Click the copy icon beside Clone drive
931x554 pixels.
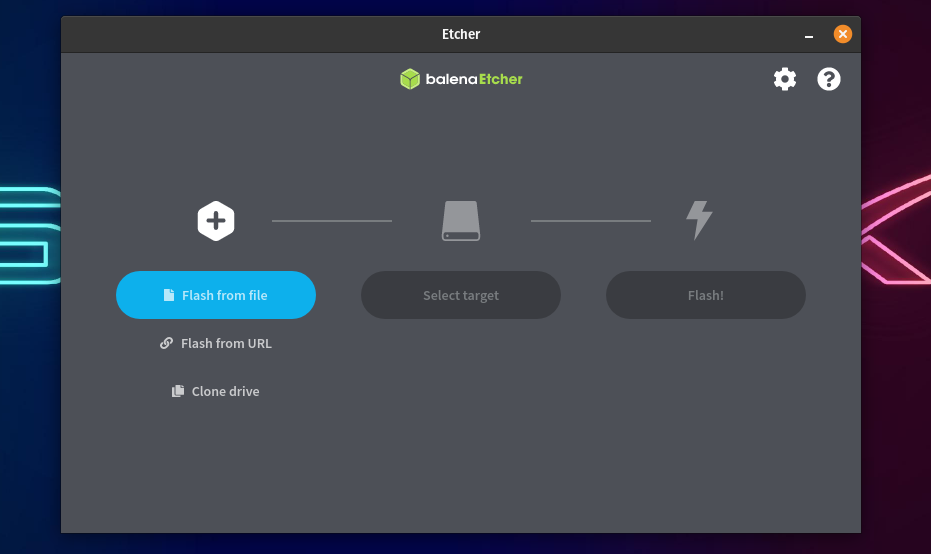(x=178, y=391)
